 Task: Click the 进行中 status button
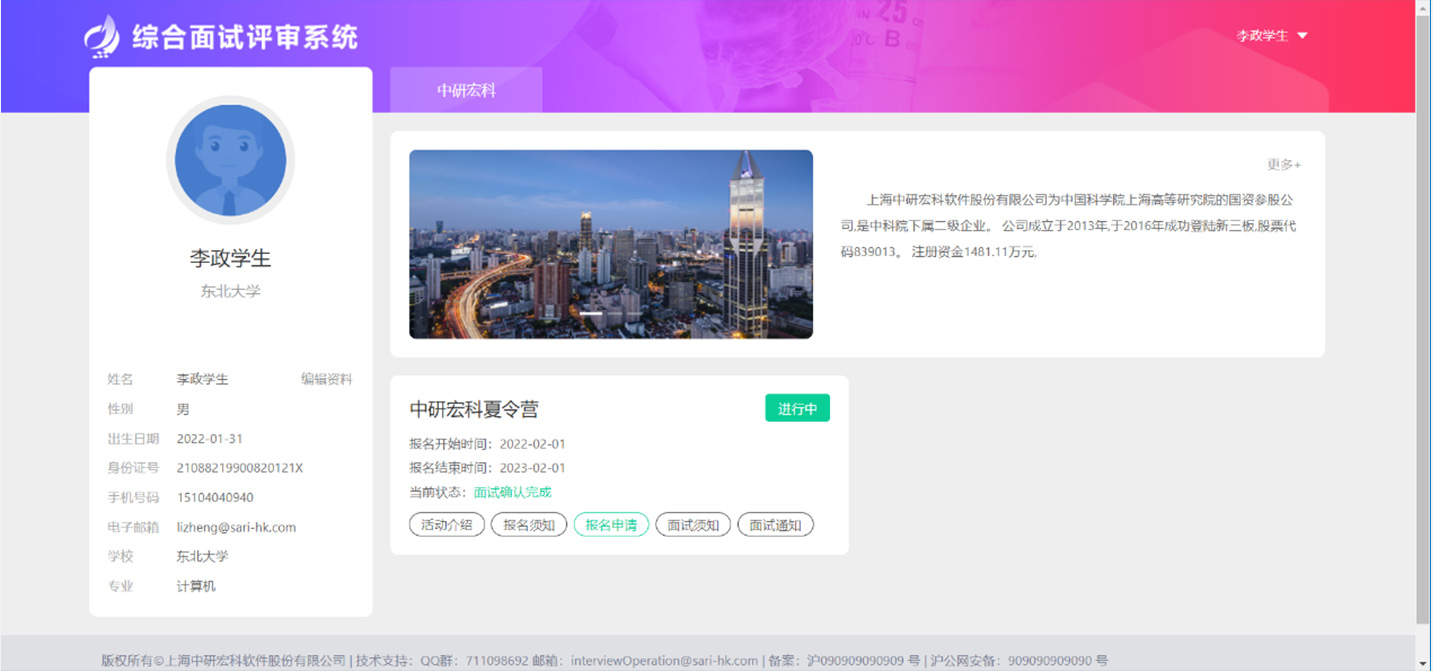tap(798, 408)
